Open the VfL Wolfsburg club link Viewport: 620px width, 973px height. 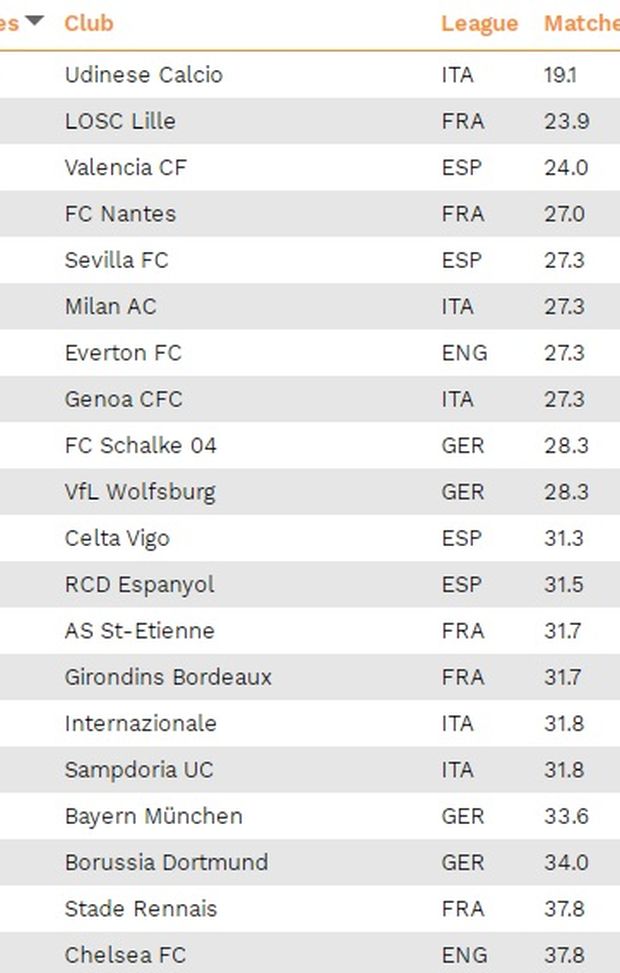(x=140, y=492)
